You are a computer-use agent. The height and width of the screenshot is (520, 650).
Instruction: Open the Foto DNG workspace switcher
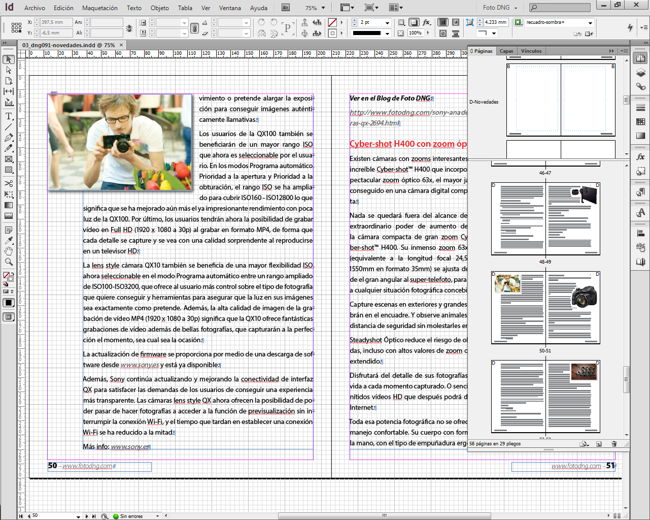coord(500,7)
